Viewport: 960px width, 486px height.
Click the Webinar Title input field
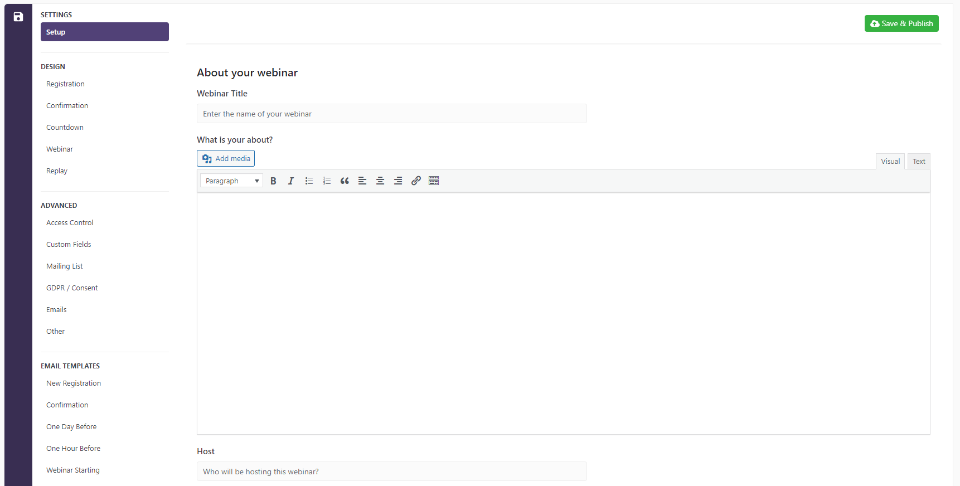392,114
